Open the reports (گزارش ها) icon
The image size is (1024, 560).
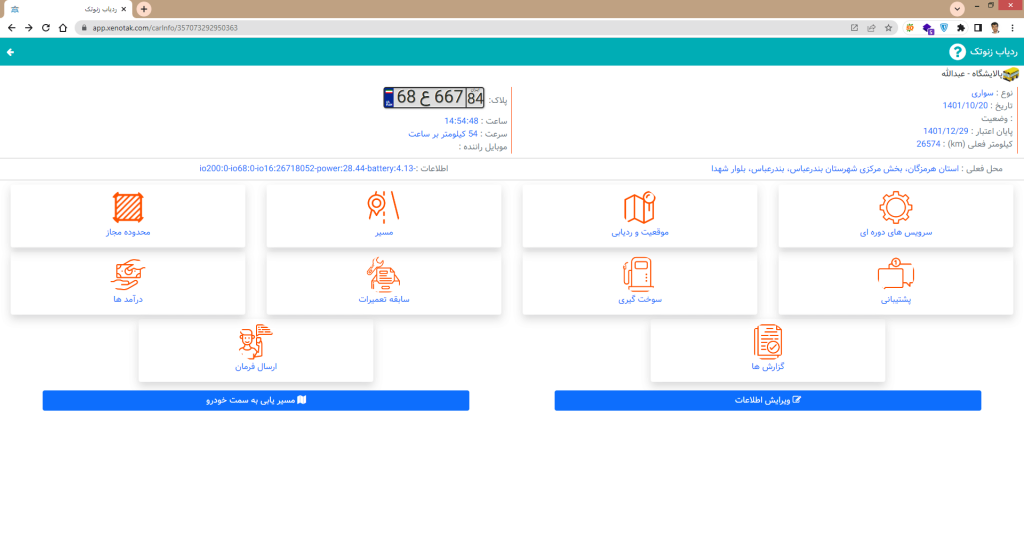pos(767,343)
